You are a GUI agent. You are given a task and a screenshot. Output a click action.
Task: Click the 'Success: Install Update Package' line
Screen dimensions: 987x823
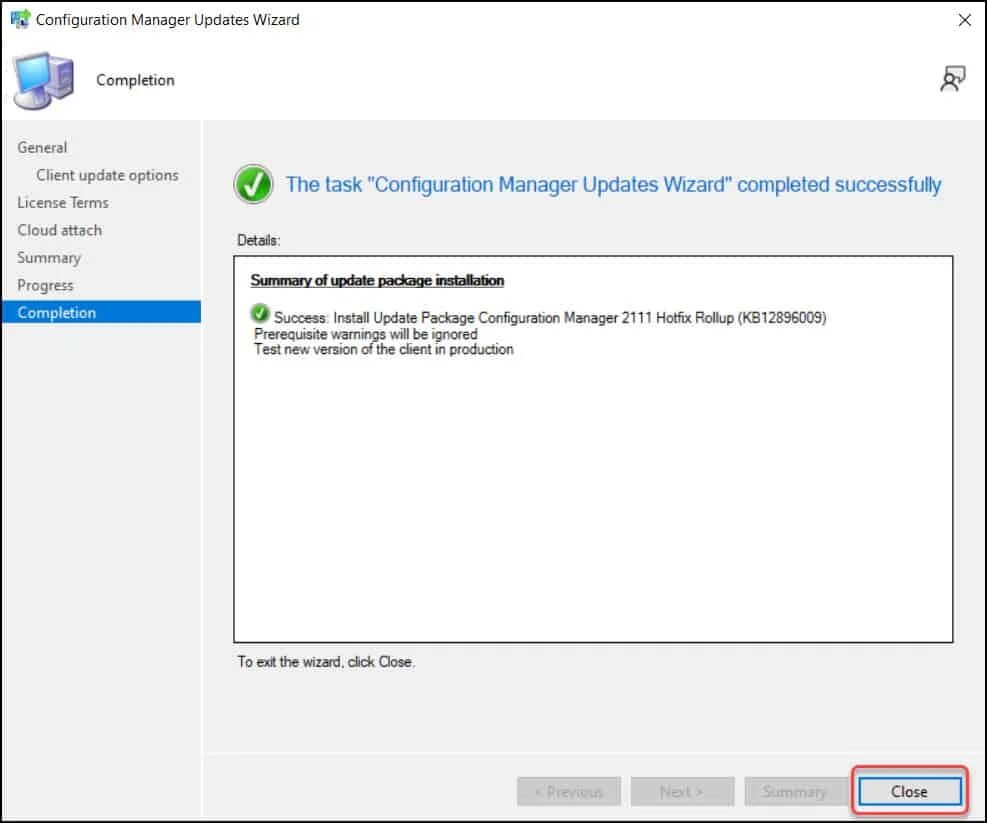point(550,317)
